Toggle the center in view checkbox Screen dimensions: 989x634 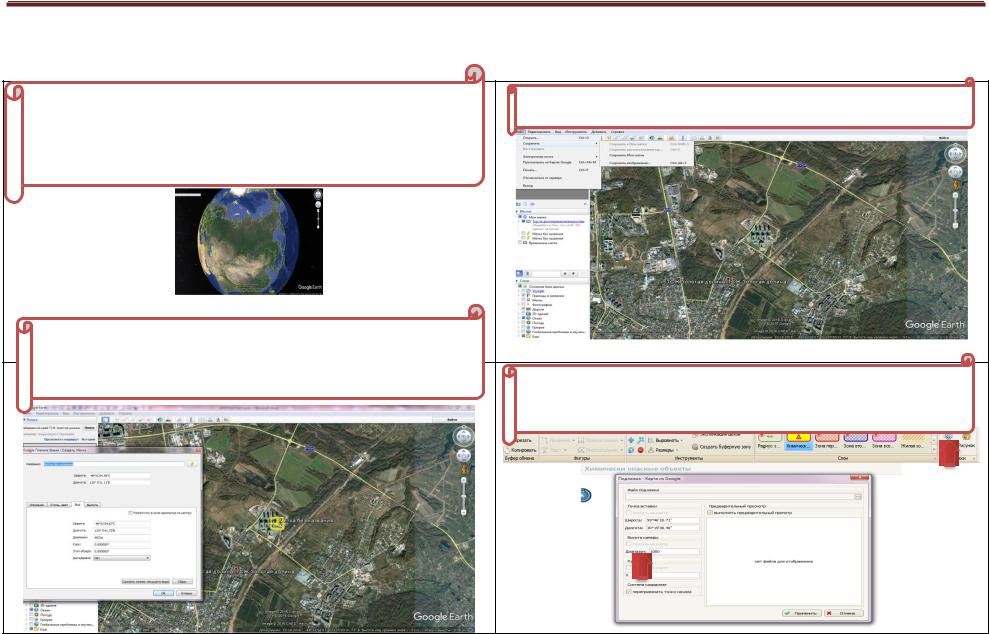[130, 513]
